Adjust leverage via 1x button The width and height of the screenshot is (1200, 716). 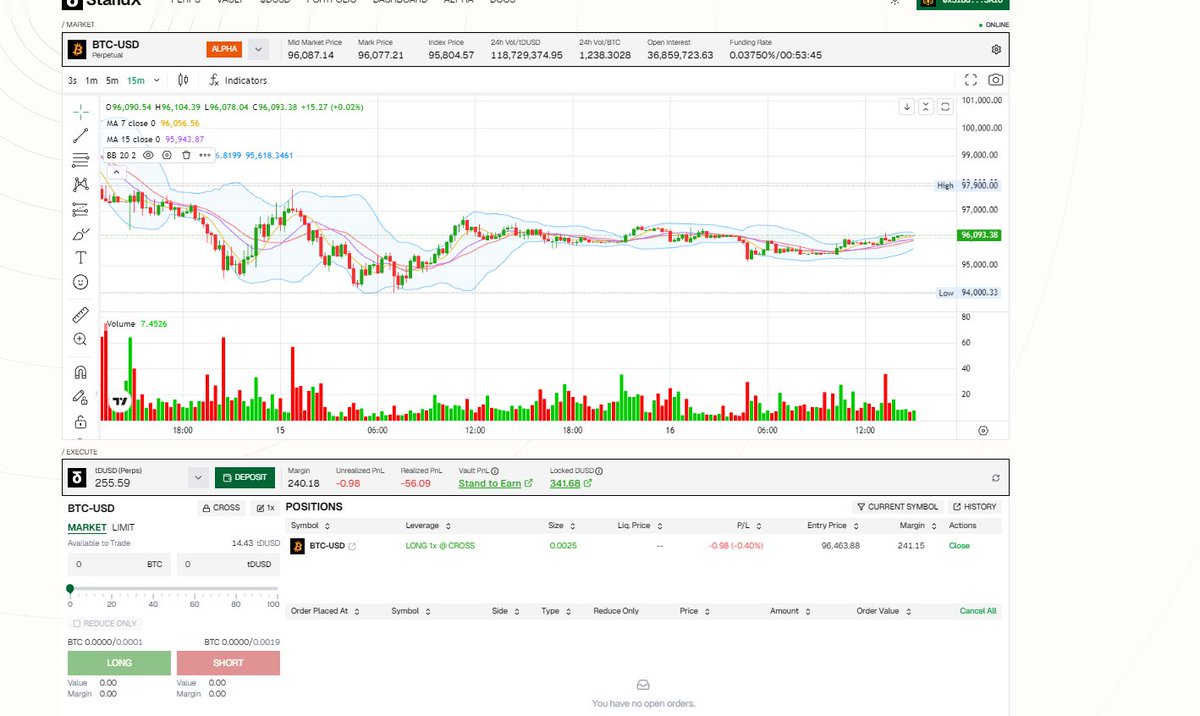[265, 508]
